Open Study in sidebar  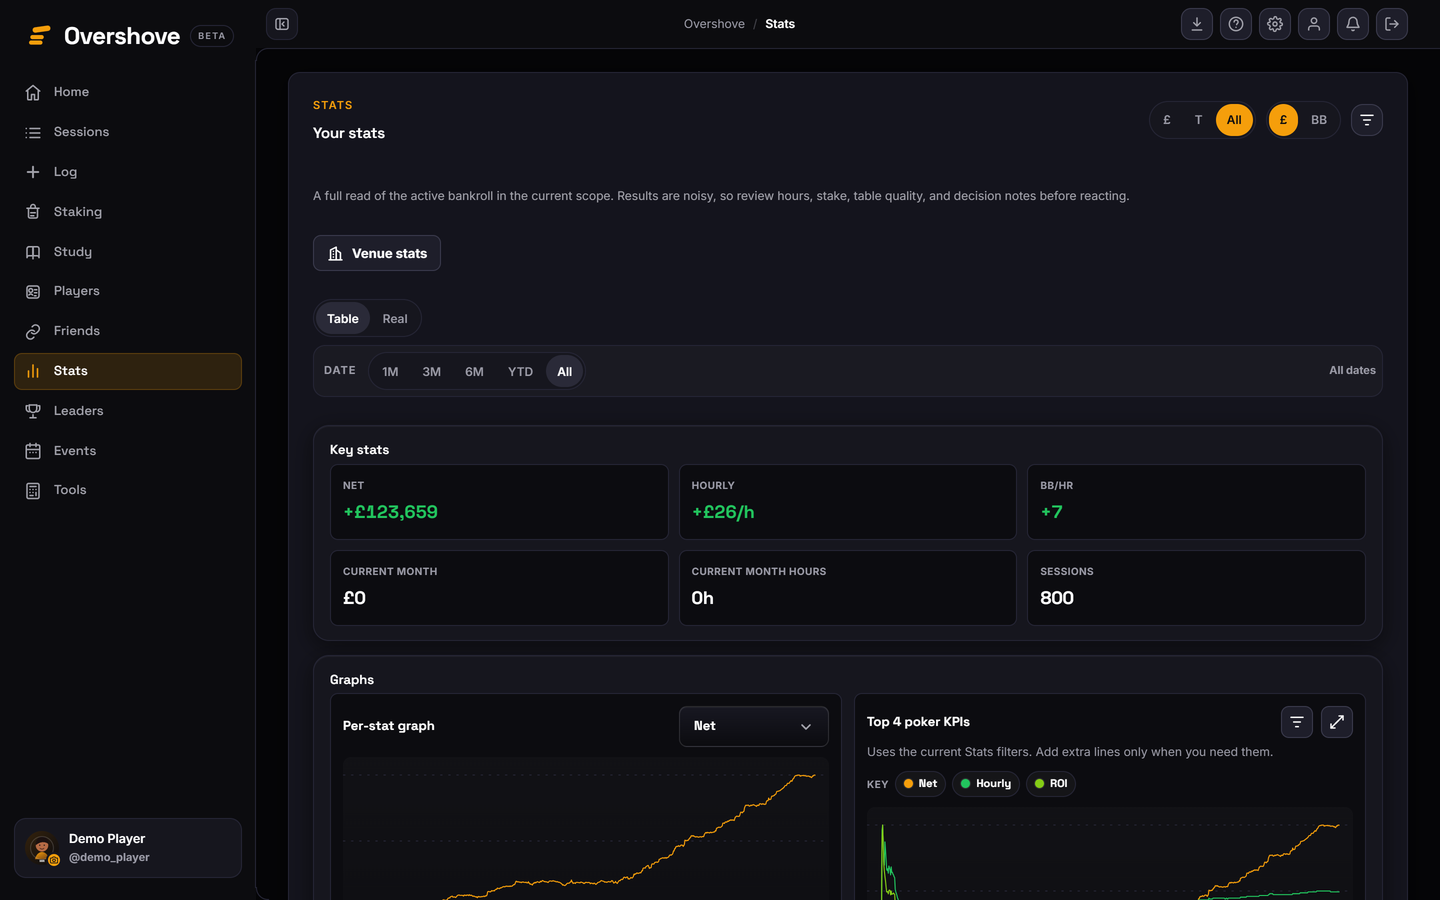[128, 252]
